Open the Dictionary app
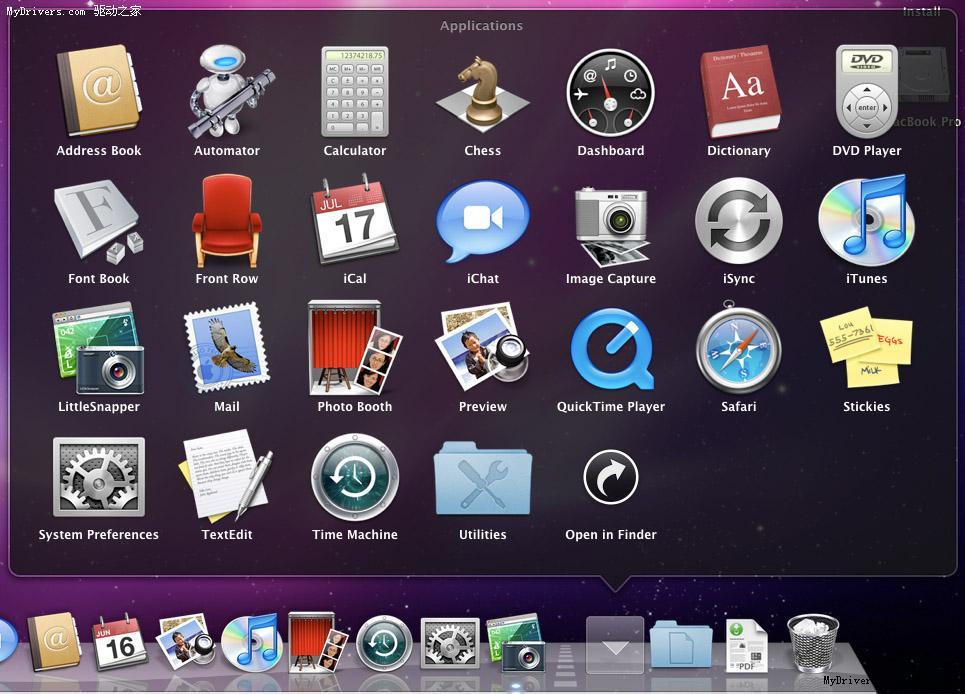The width and height of the screenshot is (965, 694). pos(739,92)
